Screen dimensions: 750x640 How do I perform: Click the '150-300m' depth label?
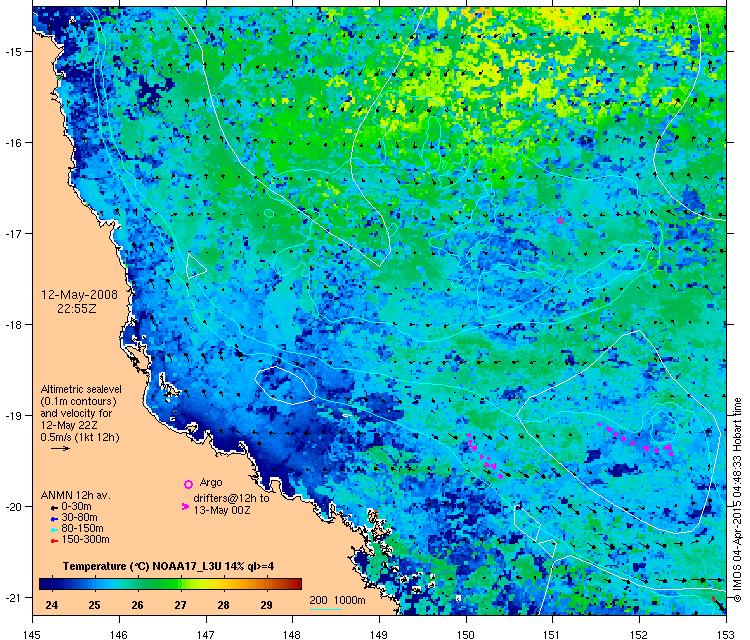pyautogui.click(x=86, y=540)
